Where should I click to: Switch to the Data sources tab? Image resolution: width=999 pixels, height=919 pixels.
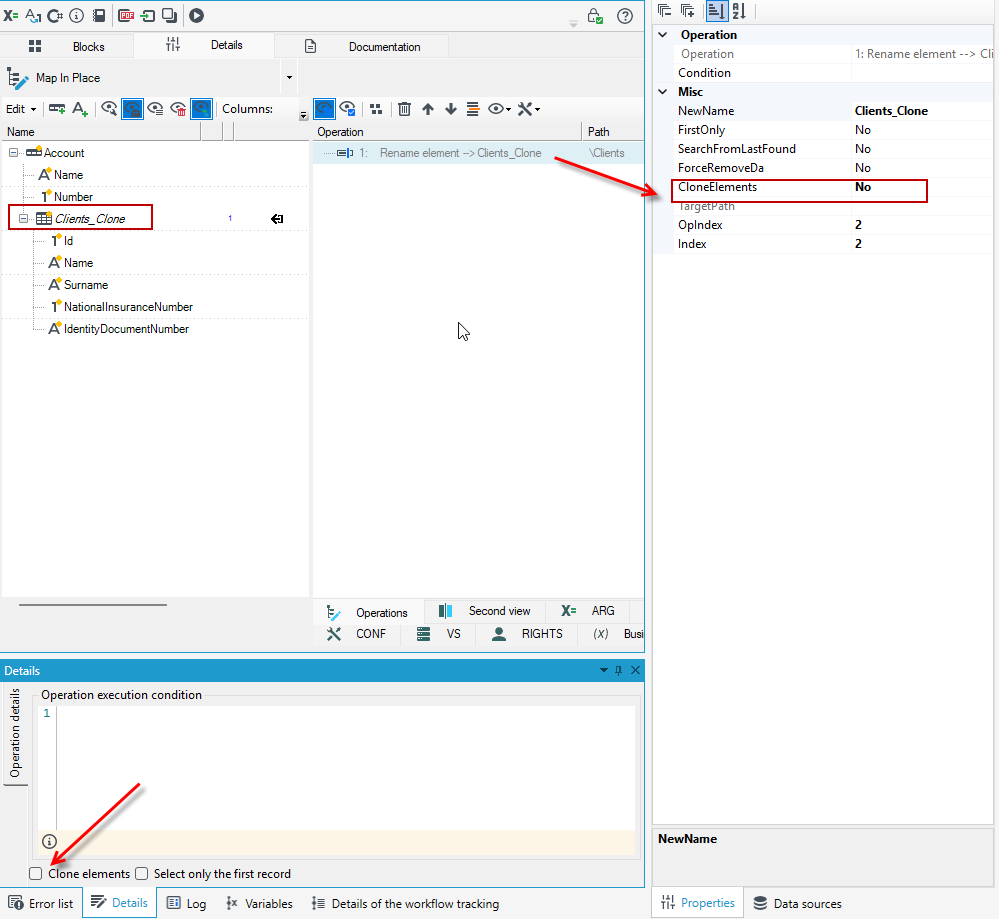click(x=797, y=903)
